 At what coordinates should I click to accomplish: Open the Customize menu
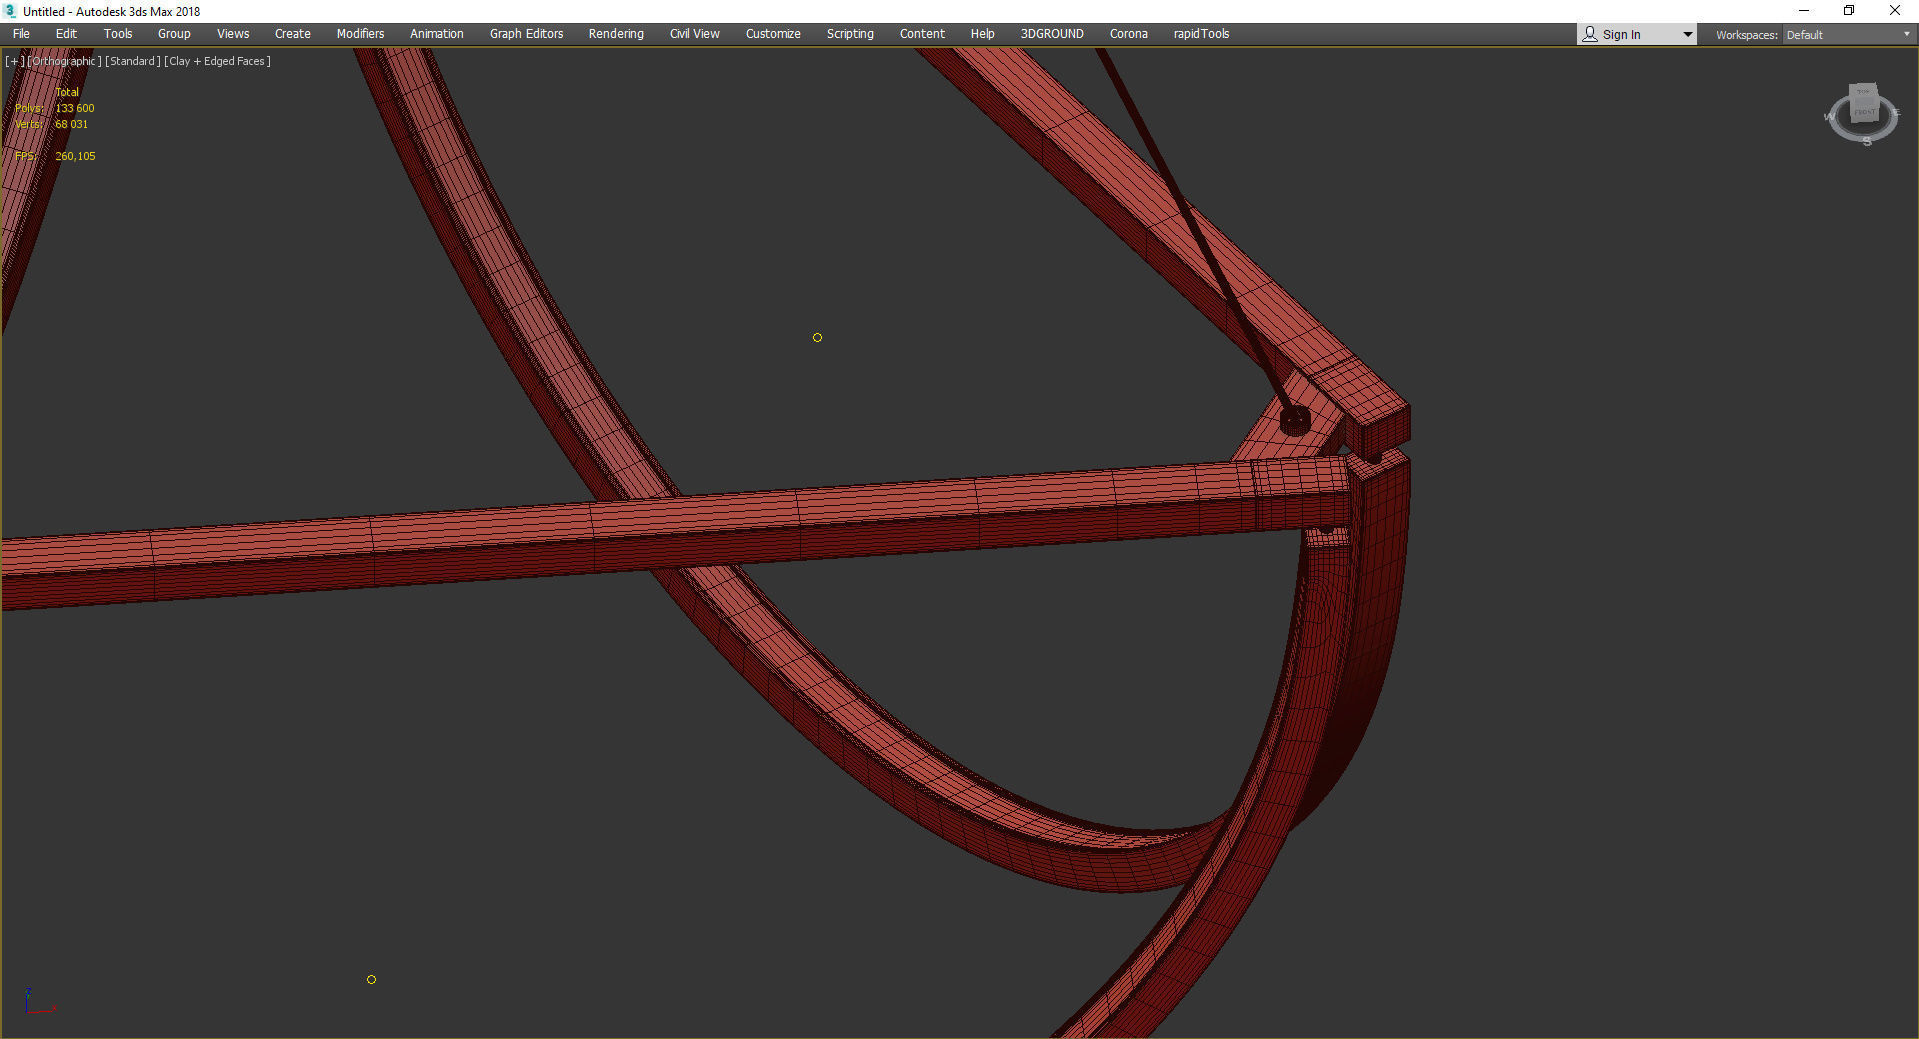[772, 34]
